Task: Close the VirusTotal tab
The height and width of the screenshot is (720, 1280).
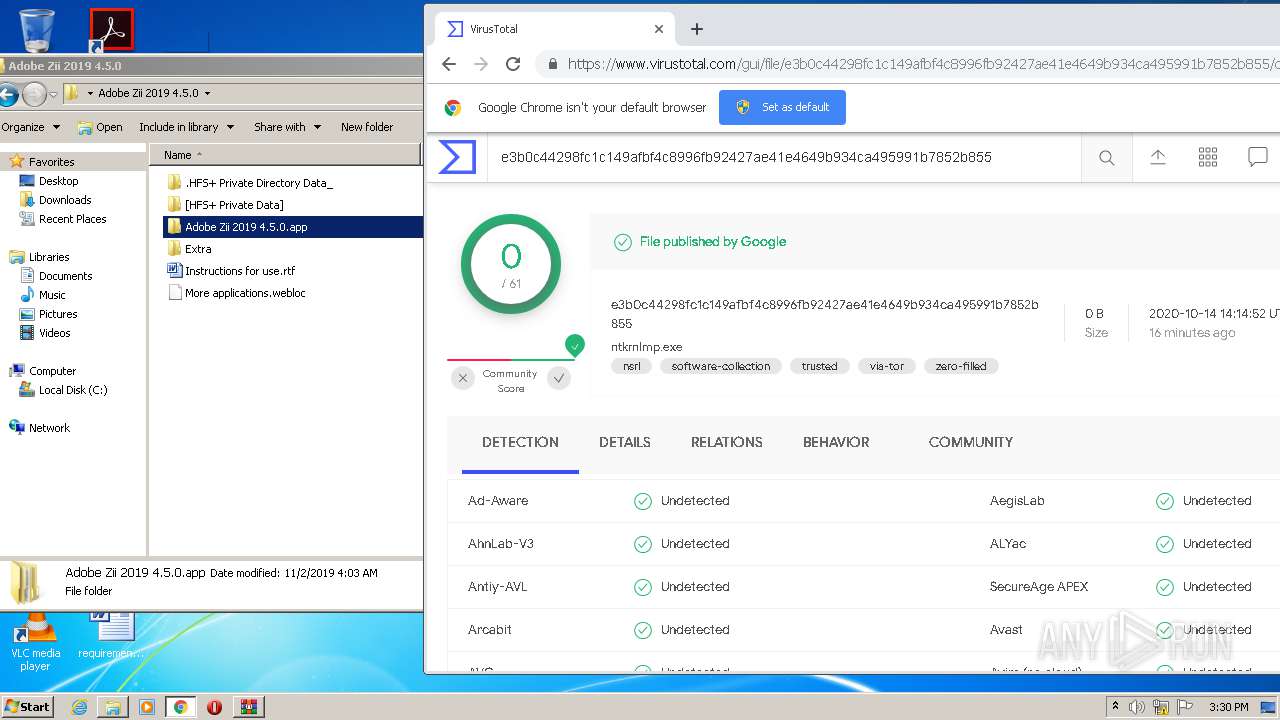Action: 659,29
